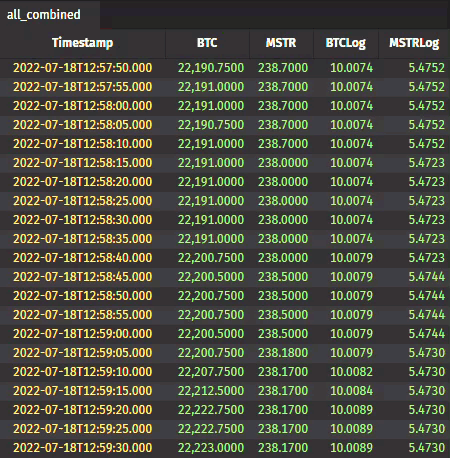Screen dimensions: 450x458
Task: Click BTC value 22,200.7500 in 12:58:40 row
Action: (211, 258)
